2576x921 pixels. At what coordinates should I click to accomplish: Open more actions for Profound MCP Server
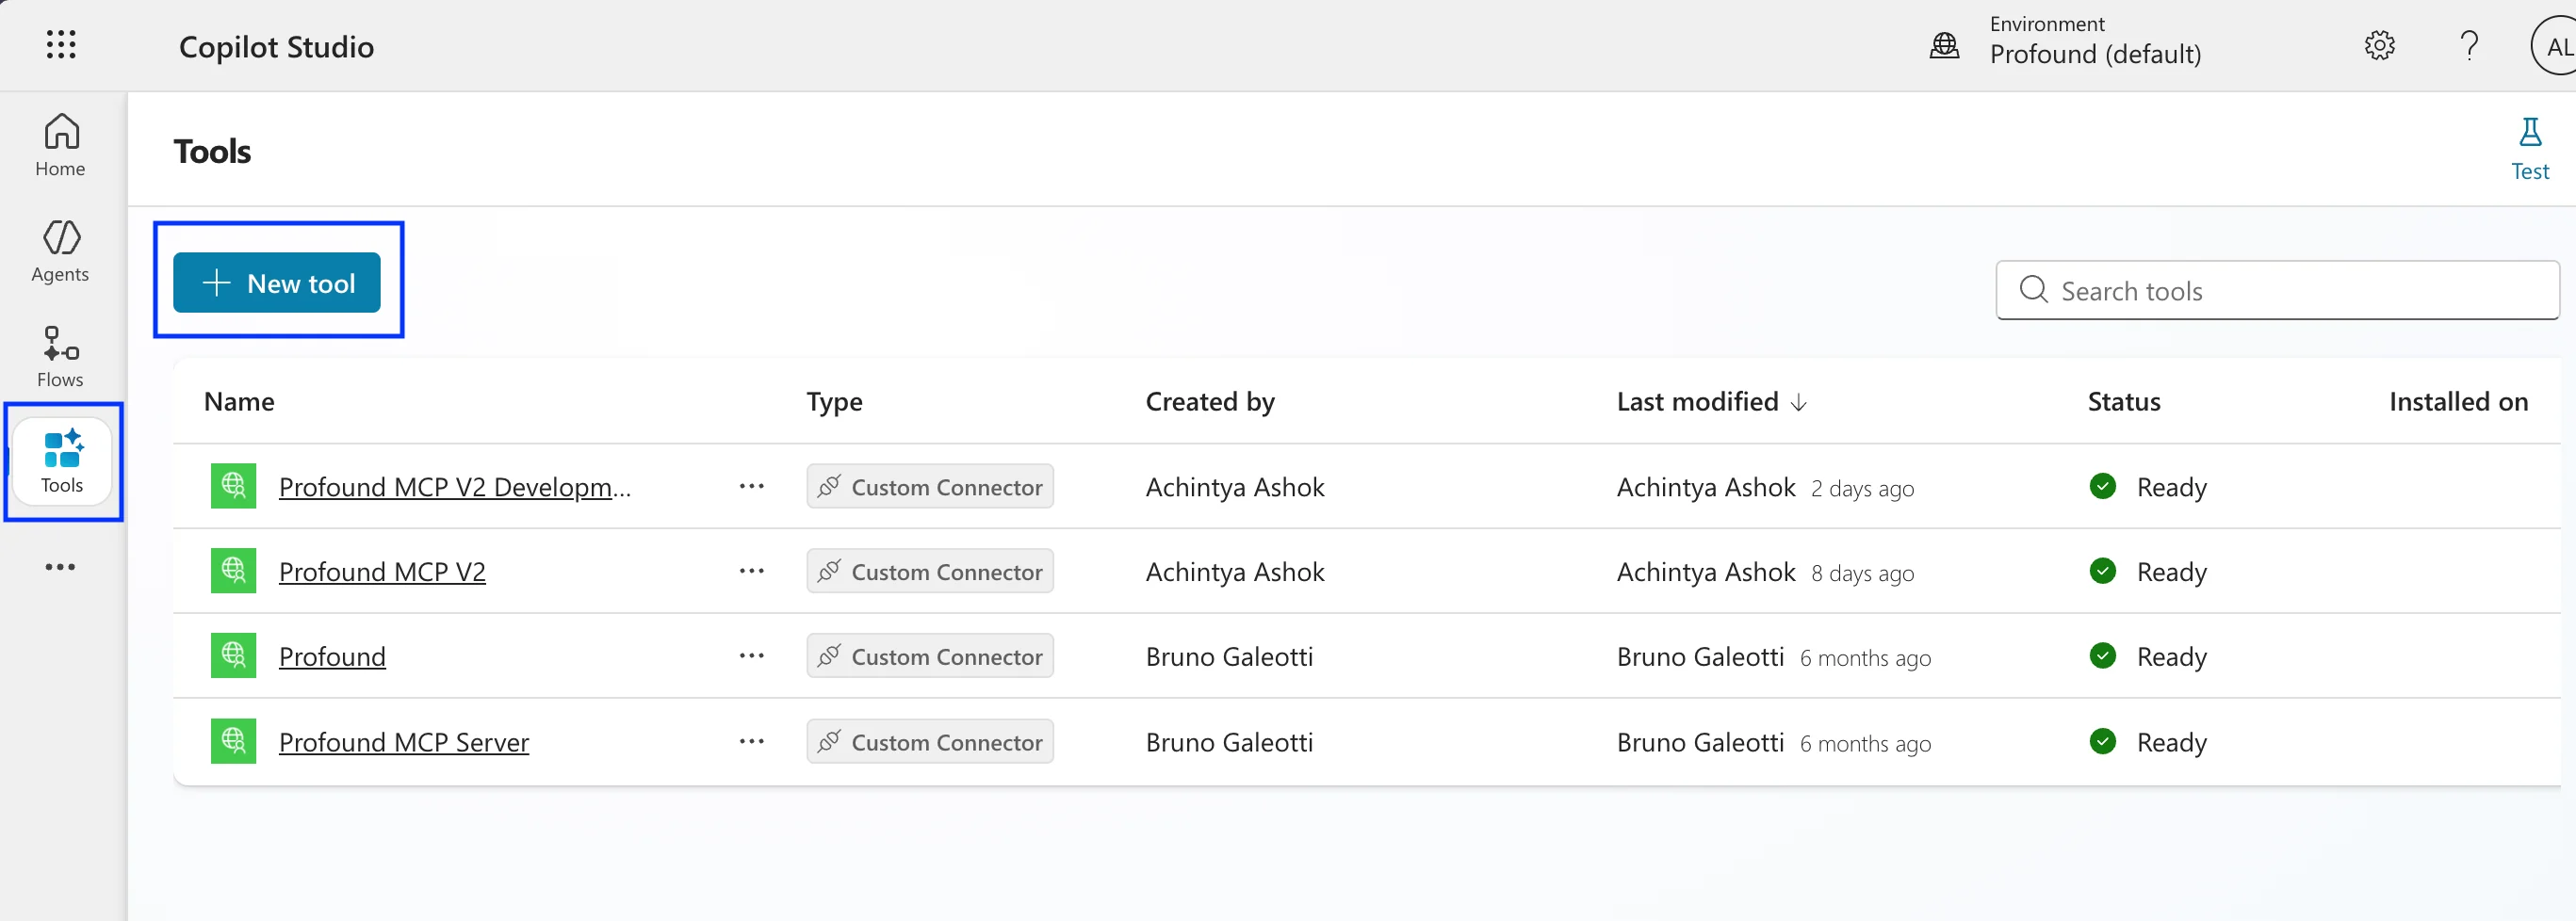coord(752,742)
